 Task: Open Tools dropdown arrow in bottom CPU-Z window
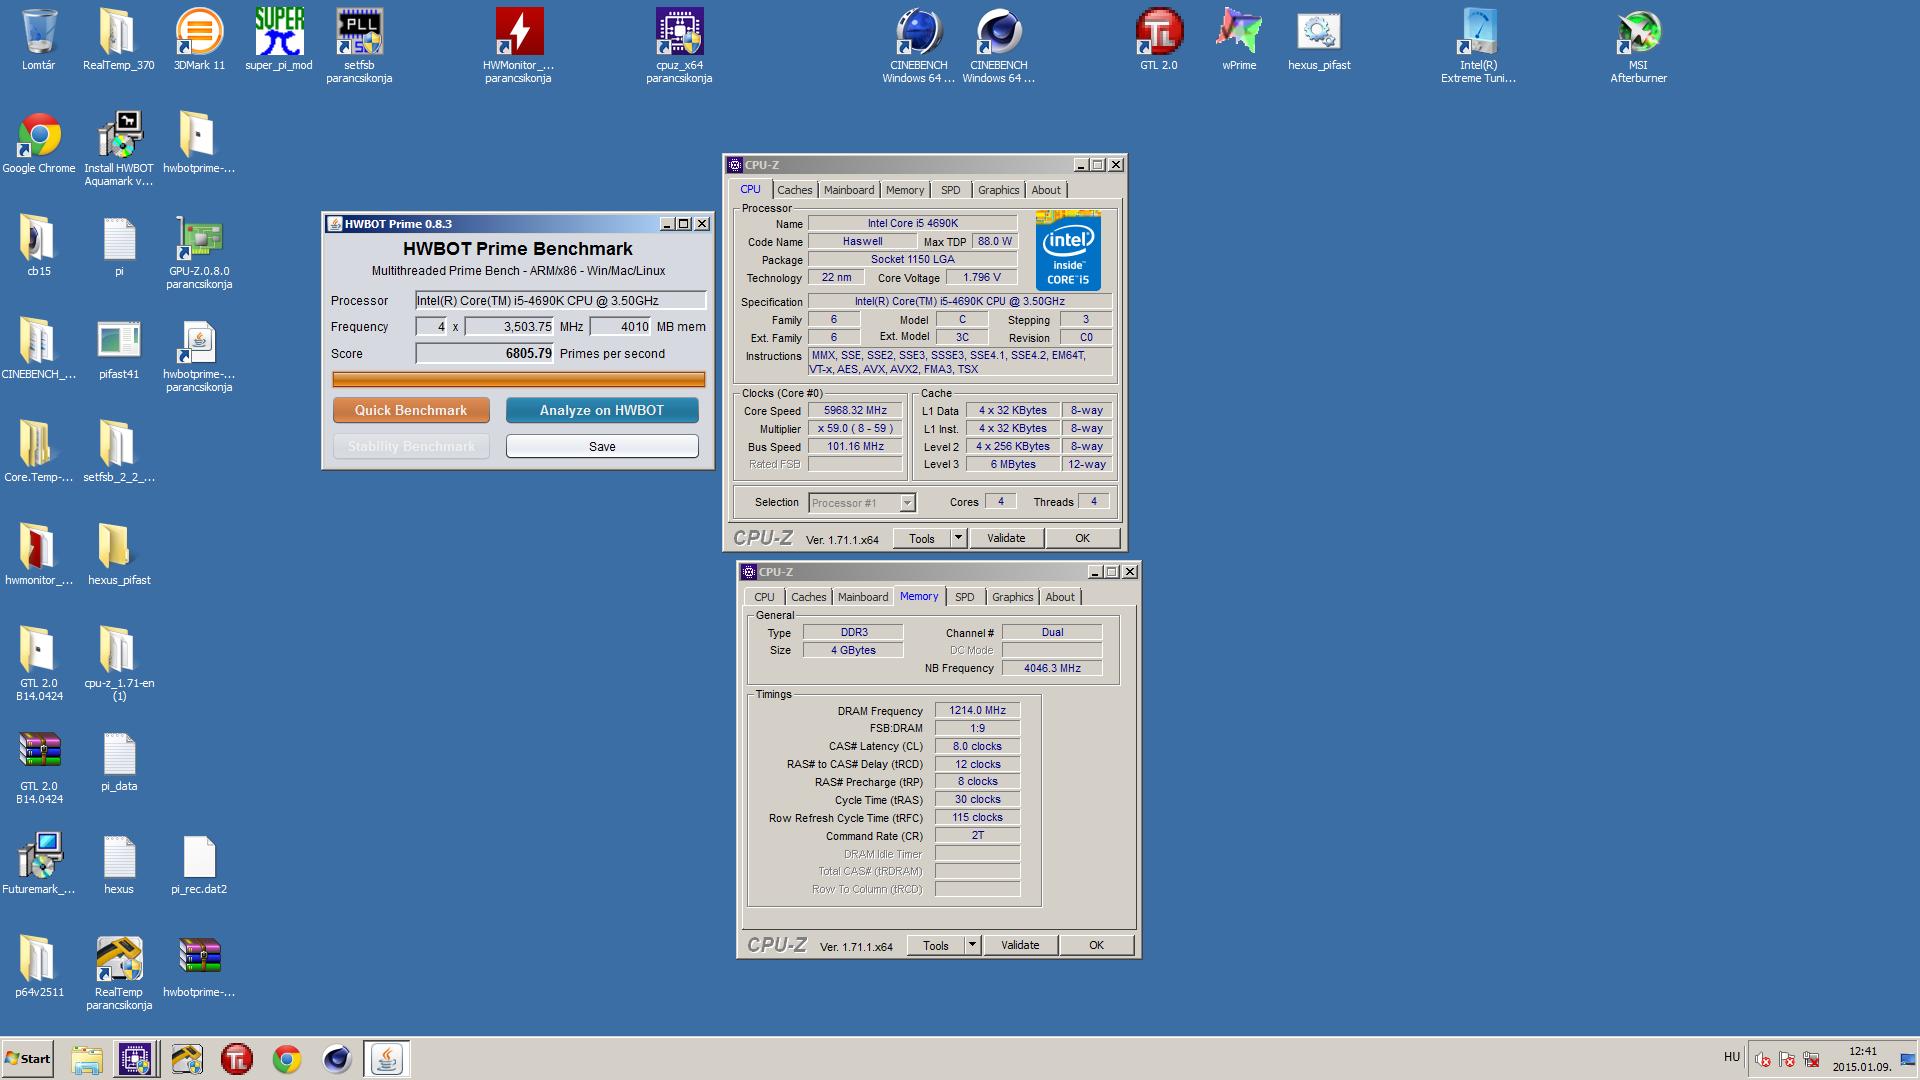[x=972, y=945]
